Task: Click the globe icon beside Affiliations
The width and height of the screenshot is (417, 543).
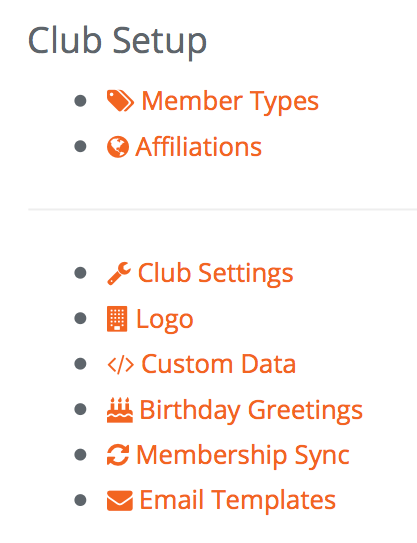Action: pos(118,147)
